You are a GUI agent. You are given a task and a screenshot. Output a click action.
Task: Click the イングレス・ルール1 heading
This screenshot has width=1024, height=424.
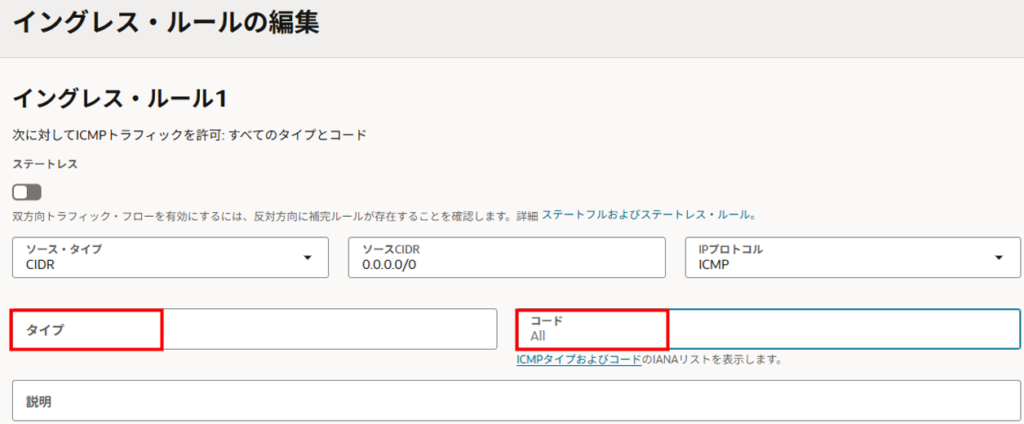pyautogui.click(x=120, y=98)
